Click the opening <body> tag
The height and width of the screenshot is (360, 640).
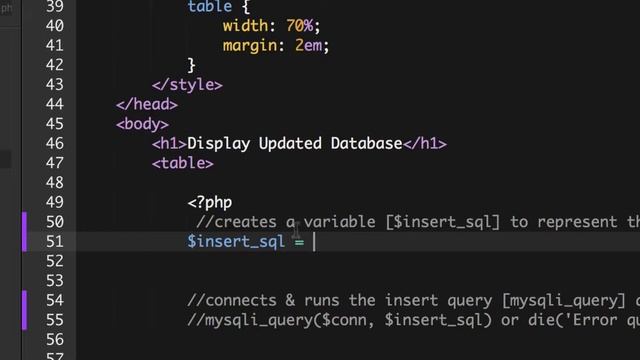click(x=142, y=124)
